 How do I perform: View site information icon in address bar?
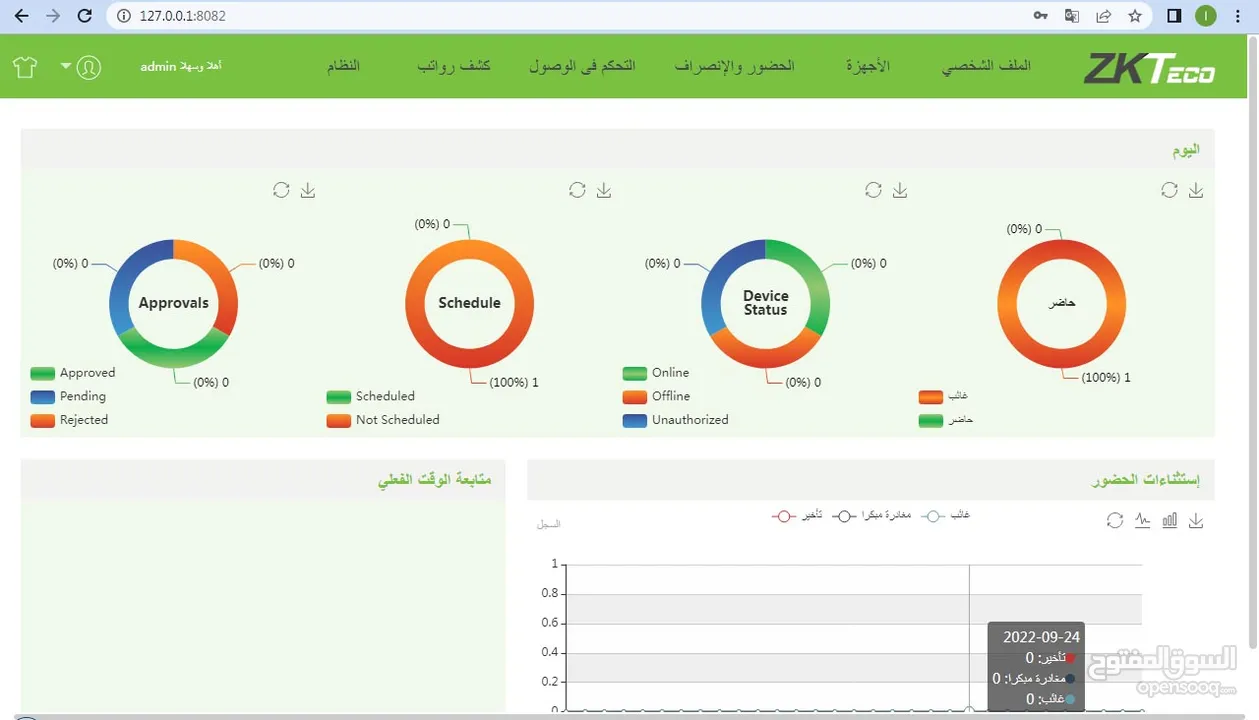point(124,16)
